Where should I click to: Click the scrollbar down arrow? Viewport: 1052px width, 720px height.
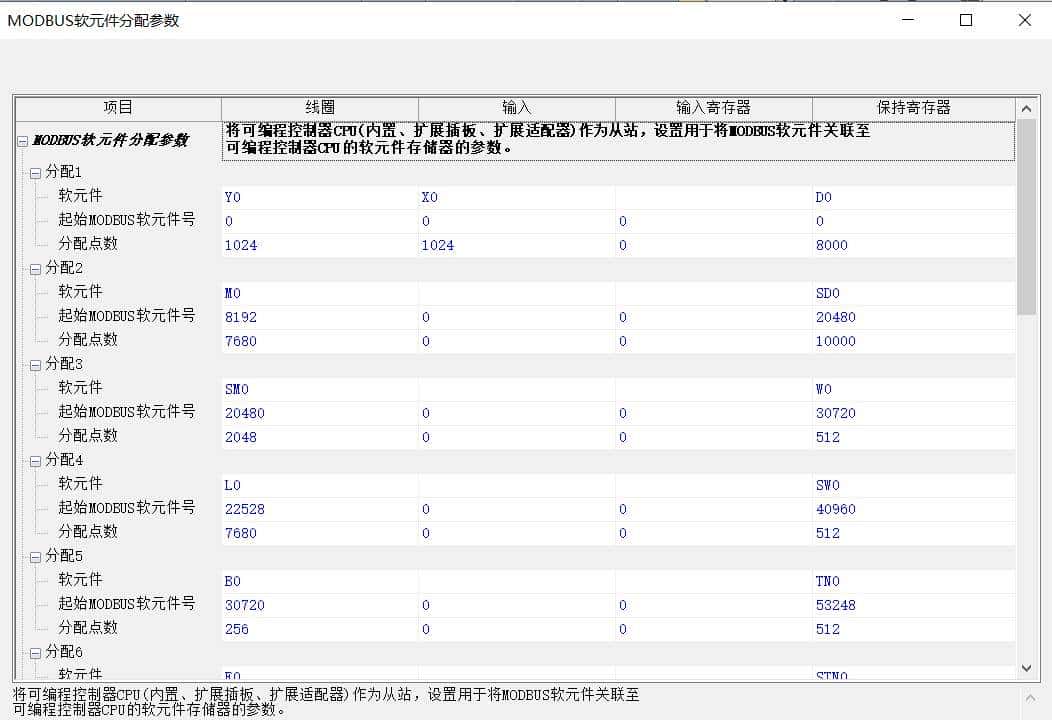tap(1027, 668)
